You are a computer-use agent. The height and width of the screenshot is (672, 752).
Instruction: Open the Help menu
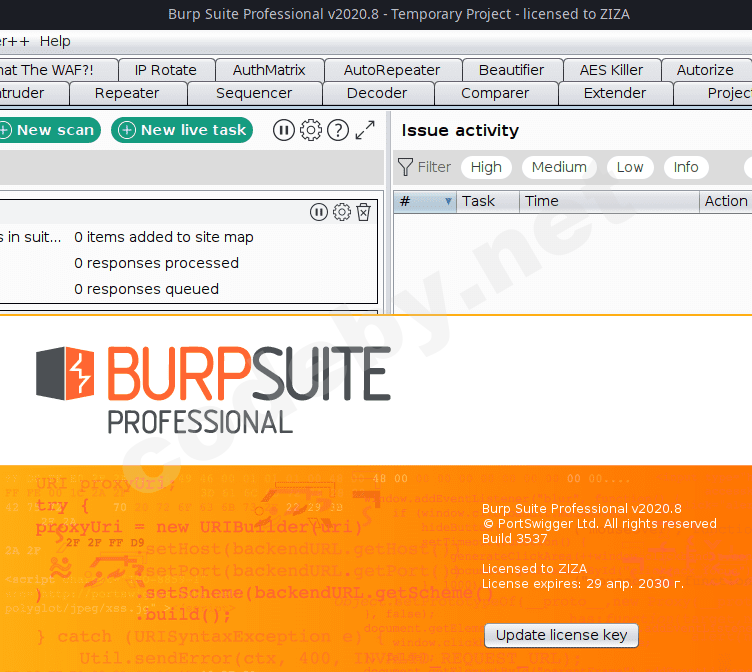[x=55, y=41]
